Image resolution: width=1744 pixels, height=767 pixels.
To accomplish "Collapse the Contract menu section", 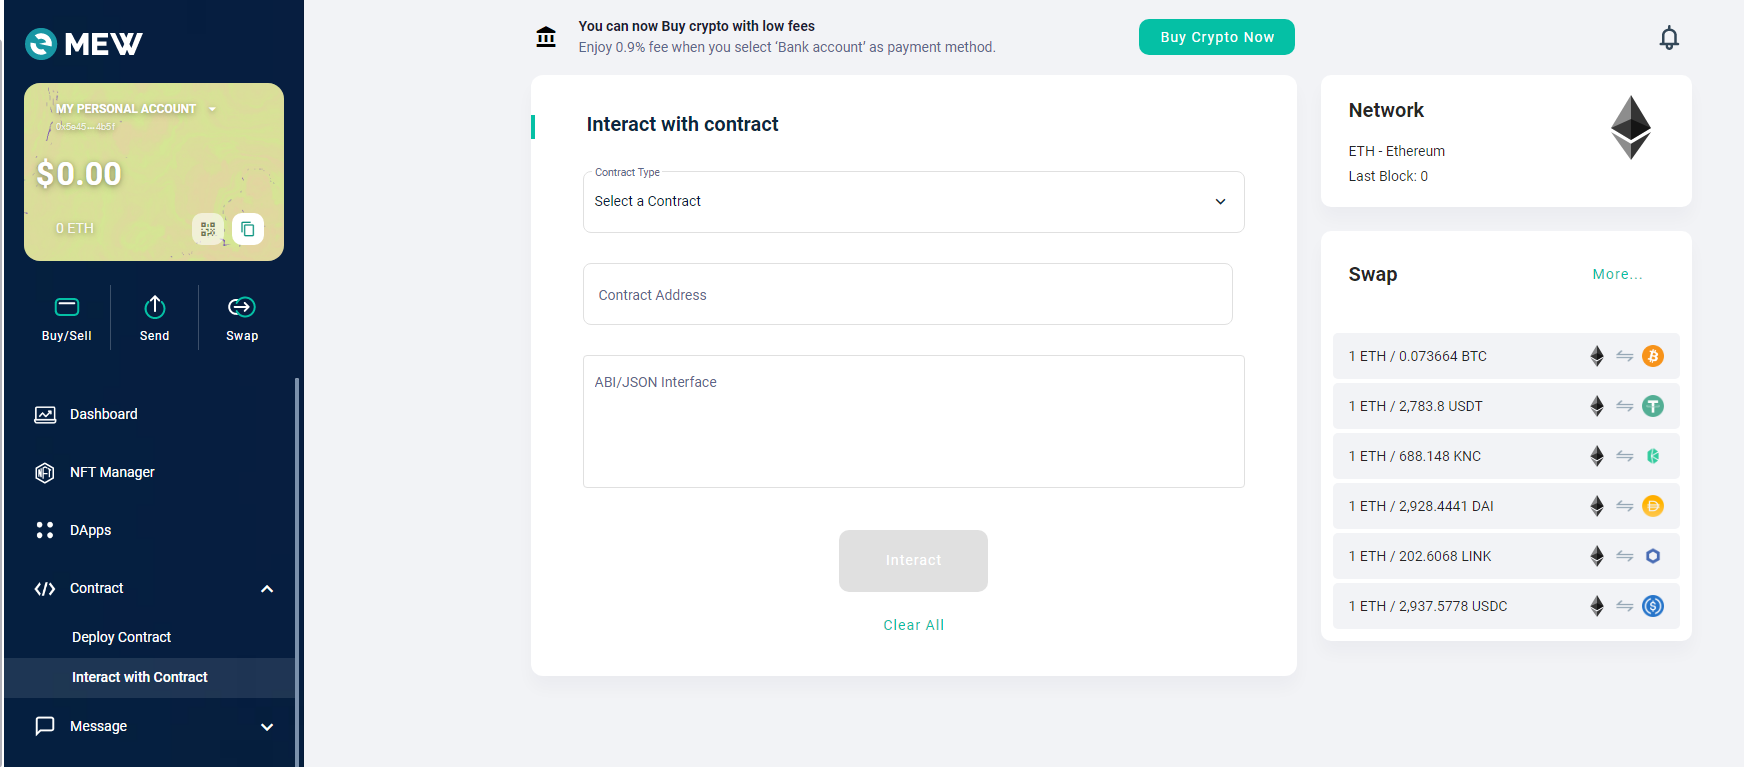I will tap(267, 589).
